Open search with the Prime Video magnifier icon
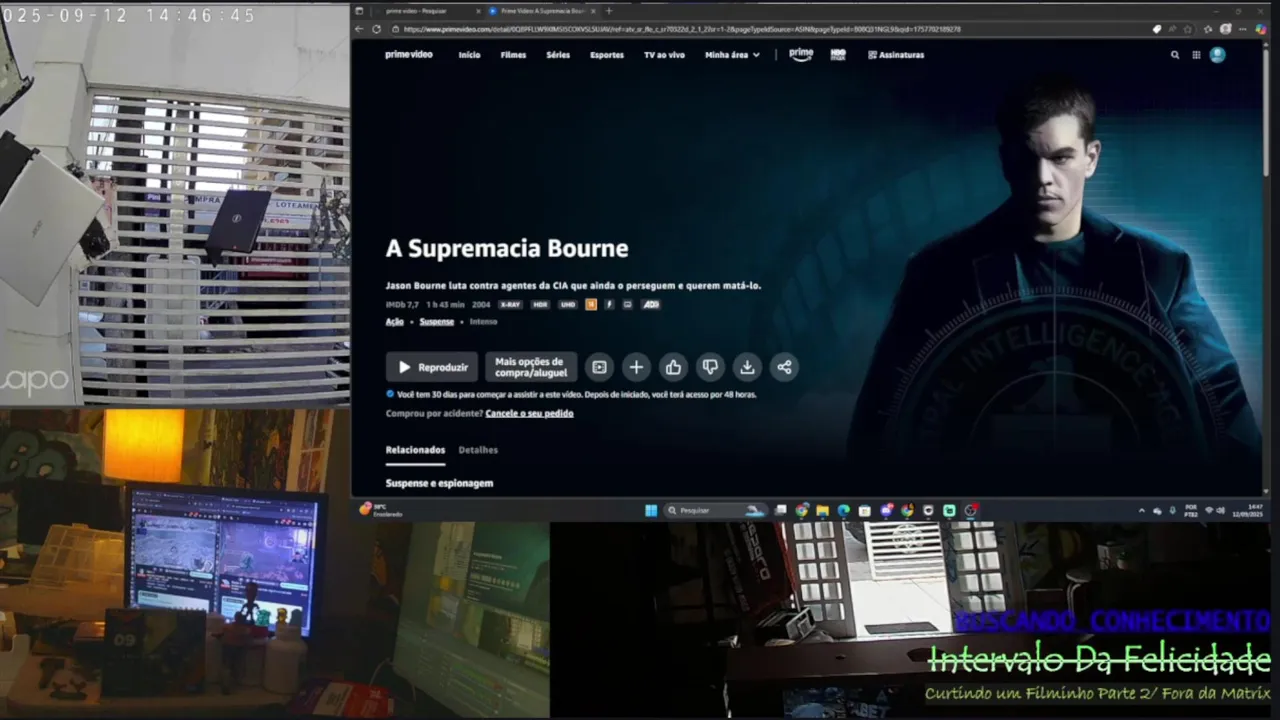 (1175, 55)
